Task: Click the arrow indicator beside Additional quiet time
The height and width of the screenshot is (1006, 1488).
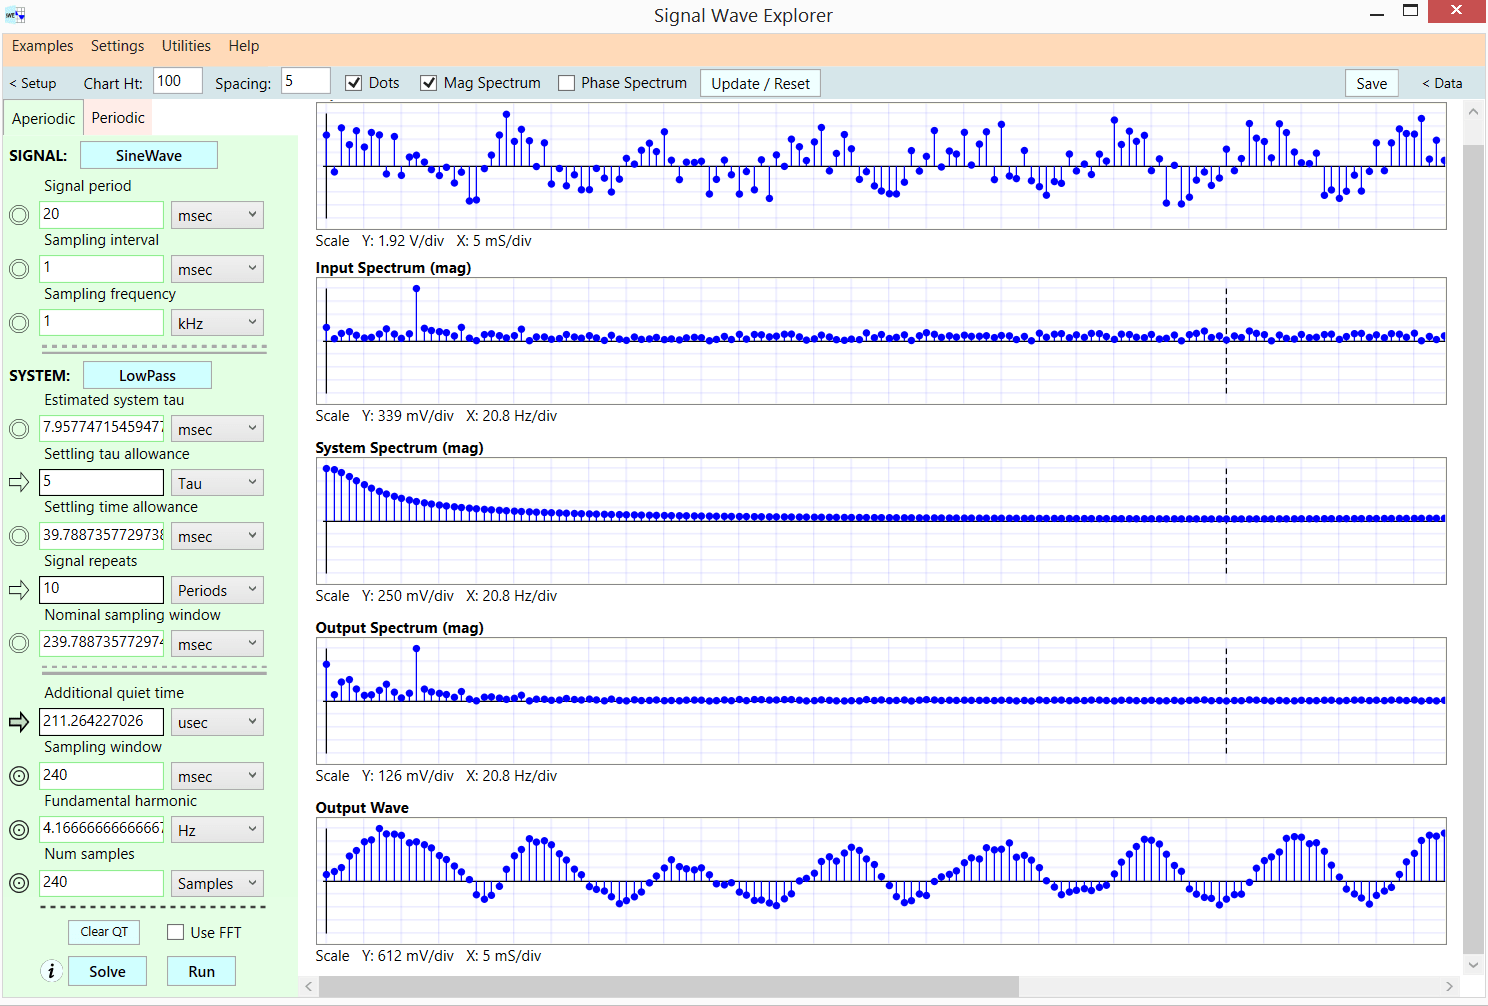Action: point(18,721)
